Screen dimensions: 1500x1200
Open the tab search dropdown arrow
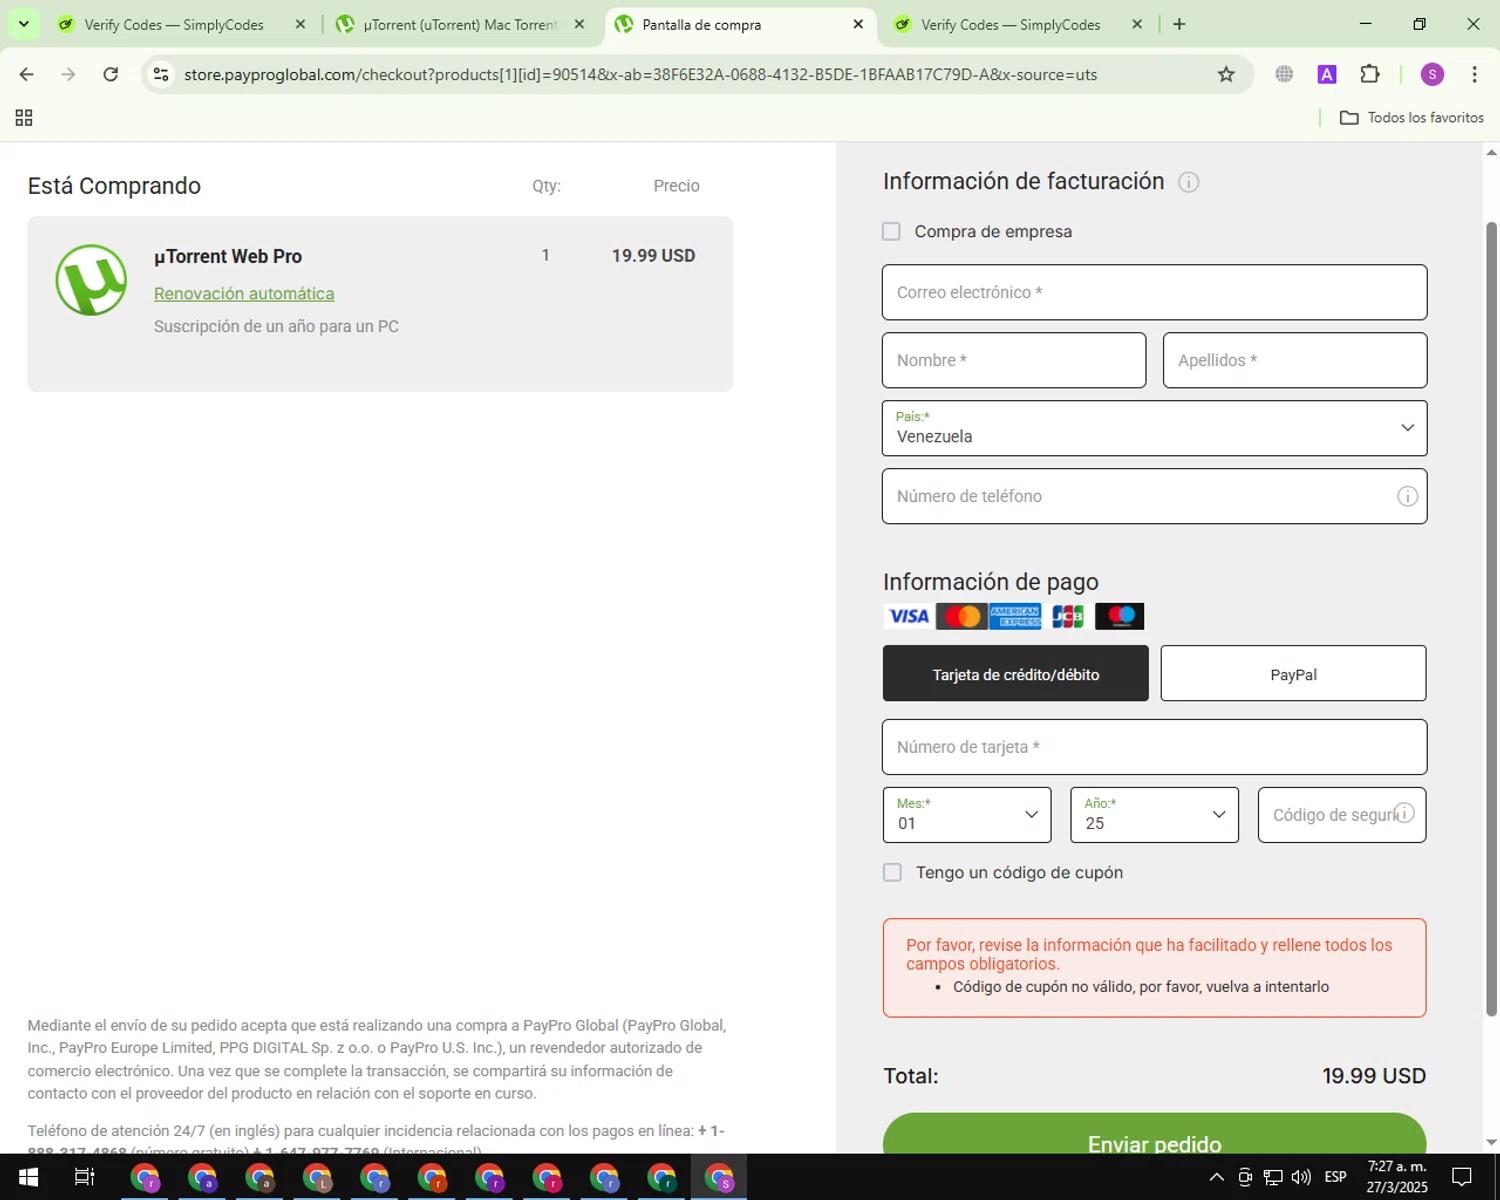pyautogui.click(x=23, y=24)
